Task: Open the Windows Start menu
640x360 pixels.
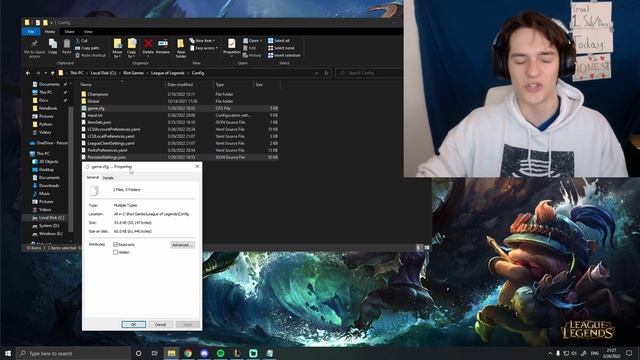Action: 8,353
